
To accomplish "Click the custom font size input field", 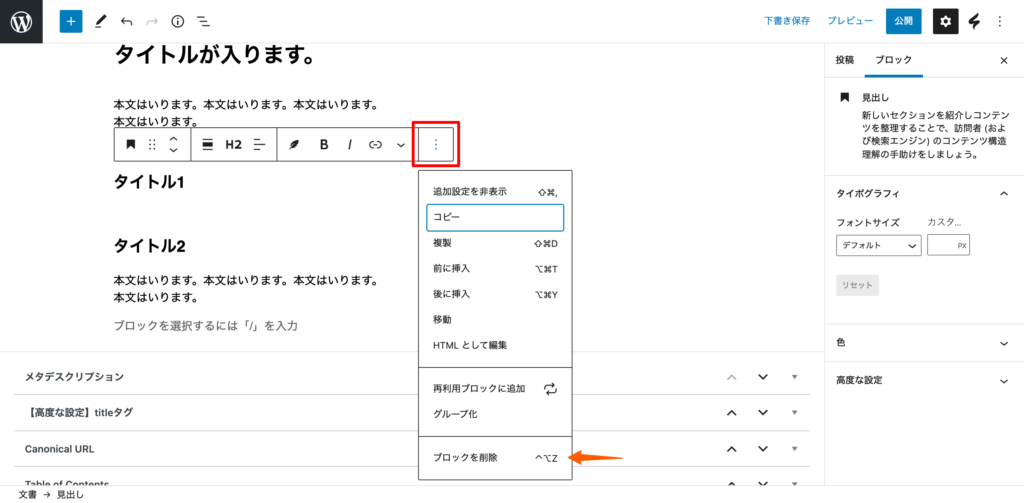I will click(941, 246).
